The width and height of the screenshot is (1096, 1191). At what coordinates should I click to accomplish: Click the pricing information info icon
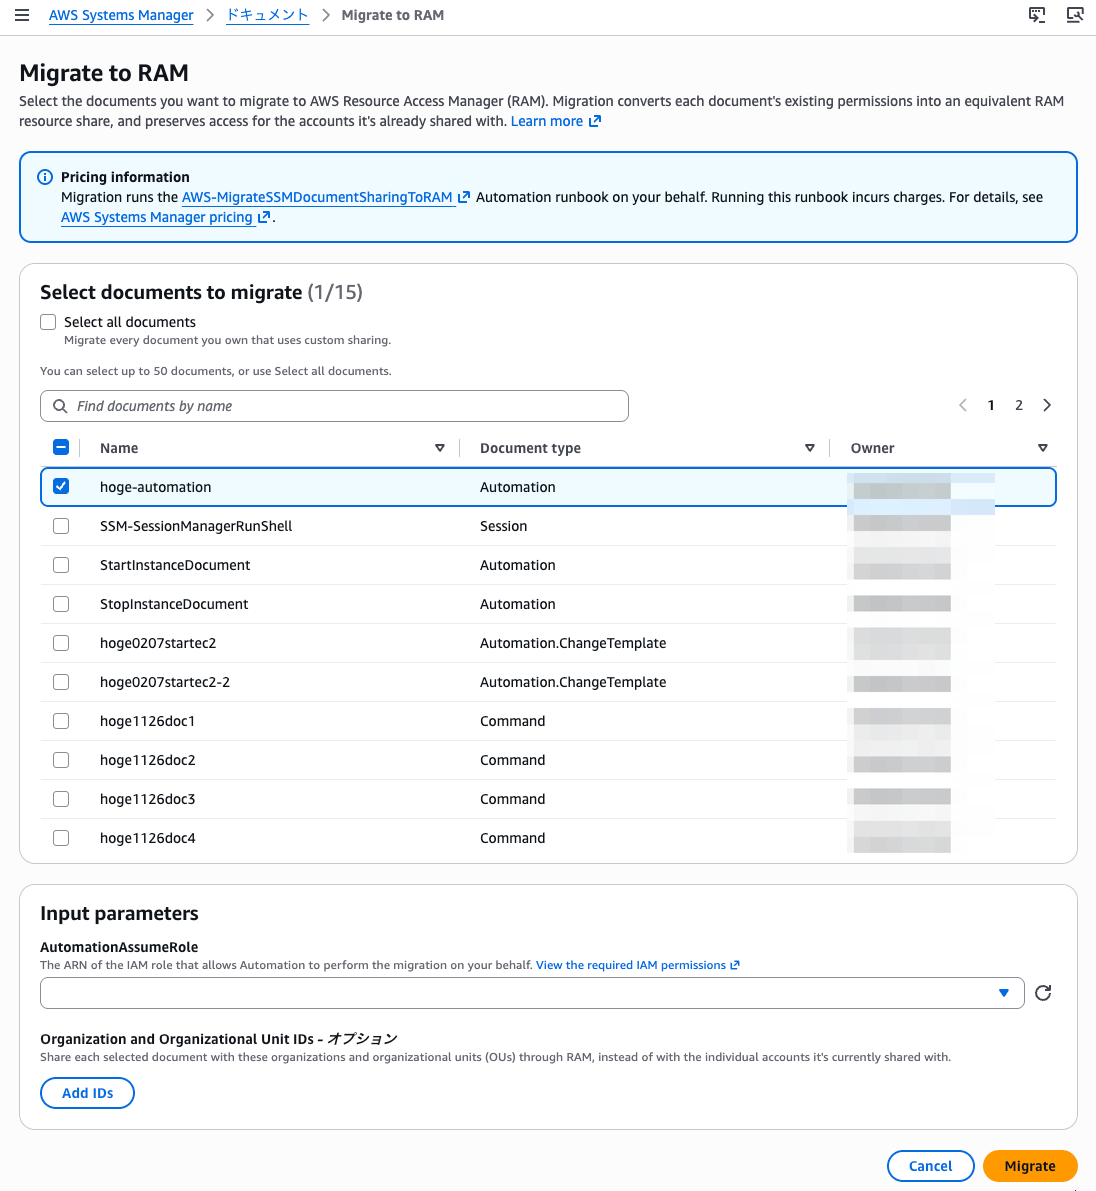[45, 177]
